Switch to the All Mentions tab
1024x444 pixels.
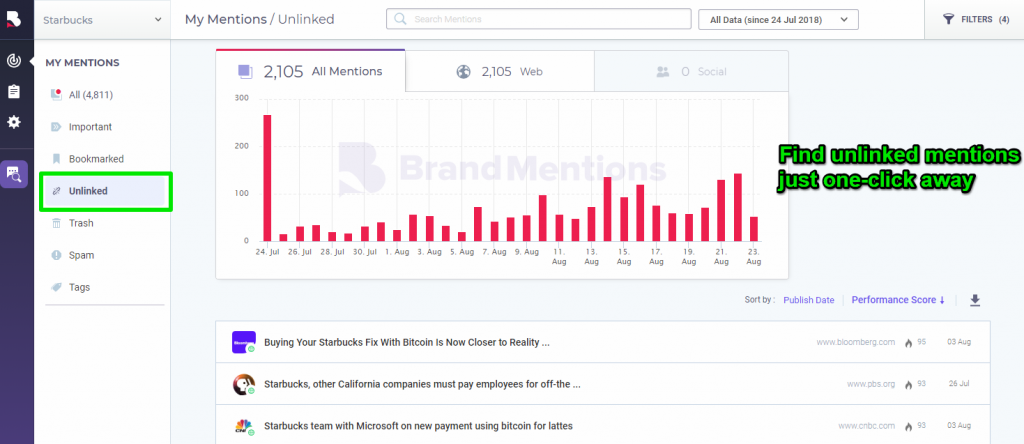tap(310, 71)
